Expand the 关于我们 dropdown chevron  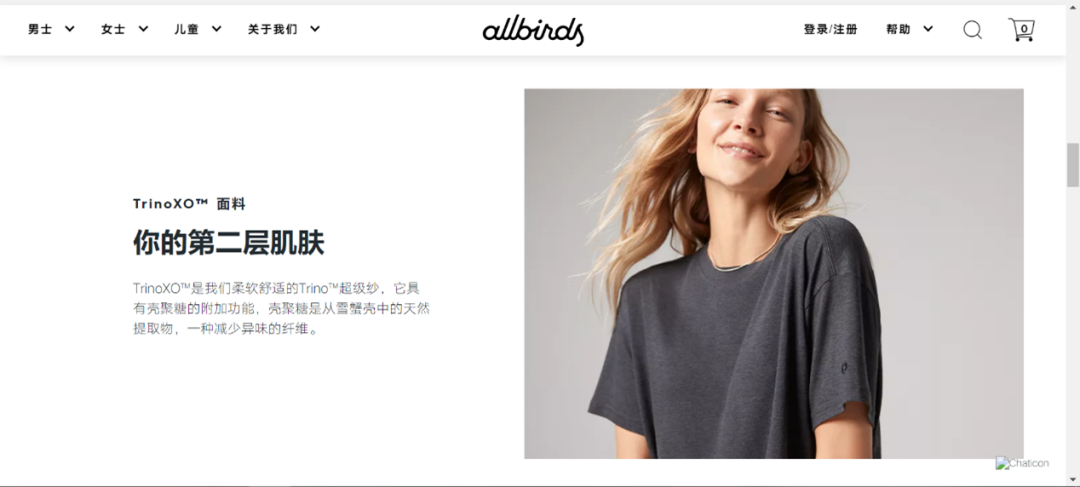pyautogui.click(x=315, y=29)
